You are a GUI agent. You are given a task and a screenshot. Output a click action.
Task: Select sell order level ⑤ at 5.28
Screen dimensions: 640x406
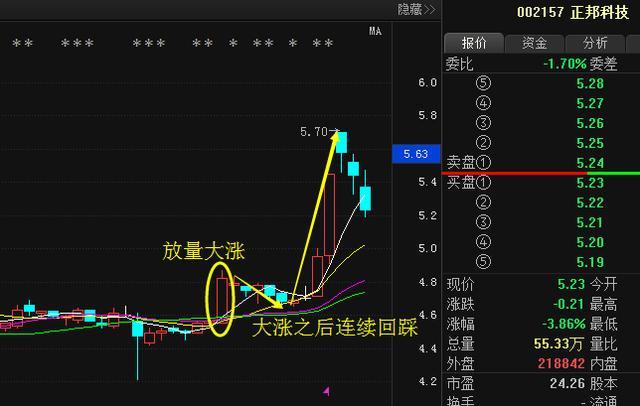tap(589, 83)
